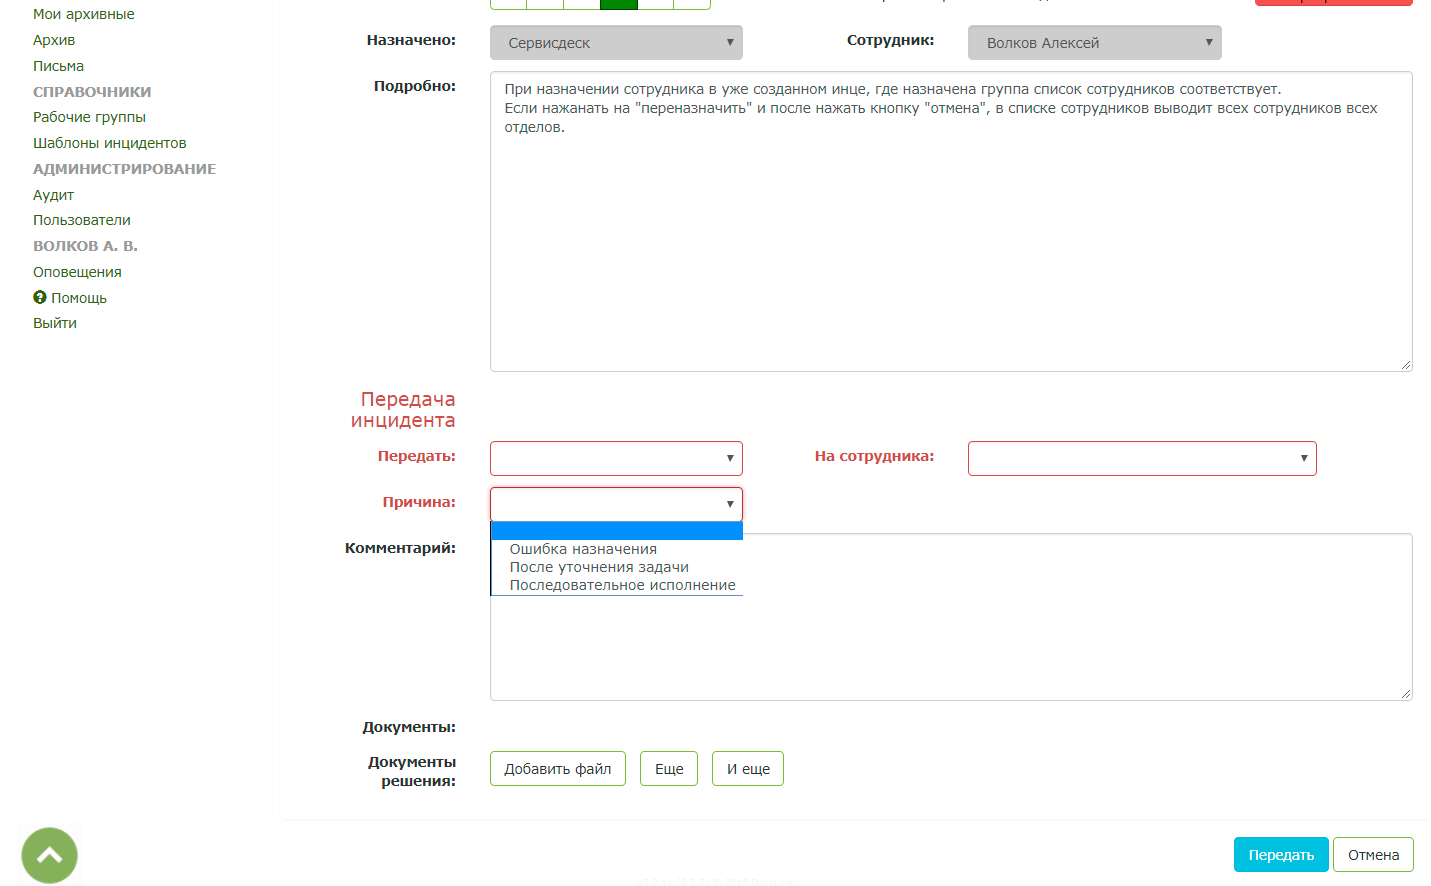Click the blue "Передать" button
This screenshot has width=1431, height=886.
point(1281,854)
